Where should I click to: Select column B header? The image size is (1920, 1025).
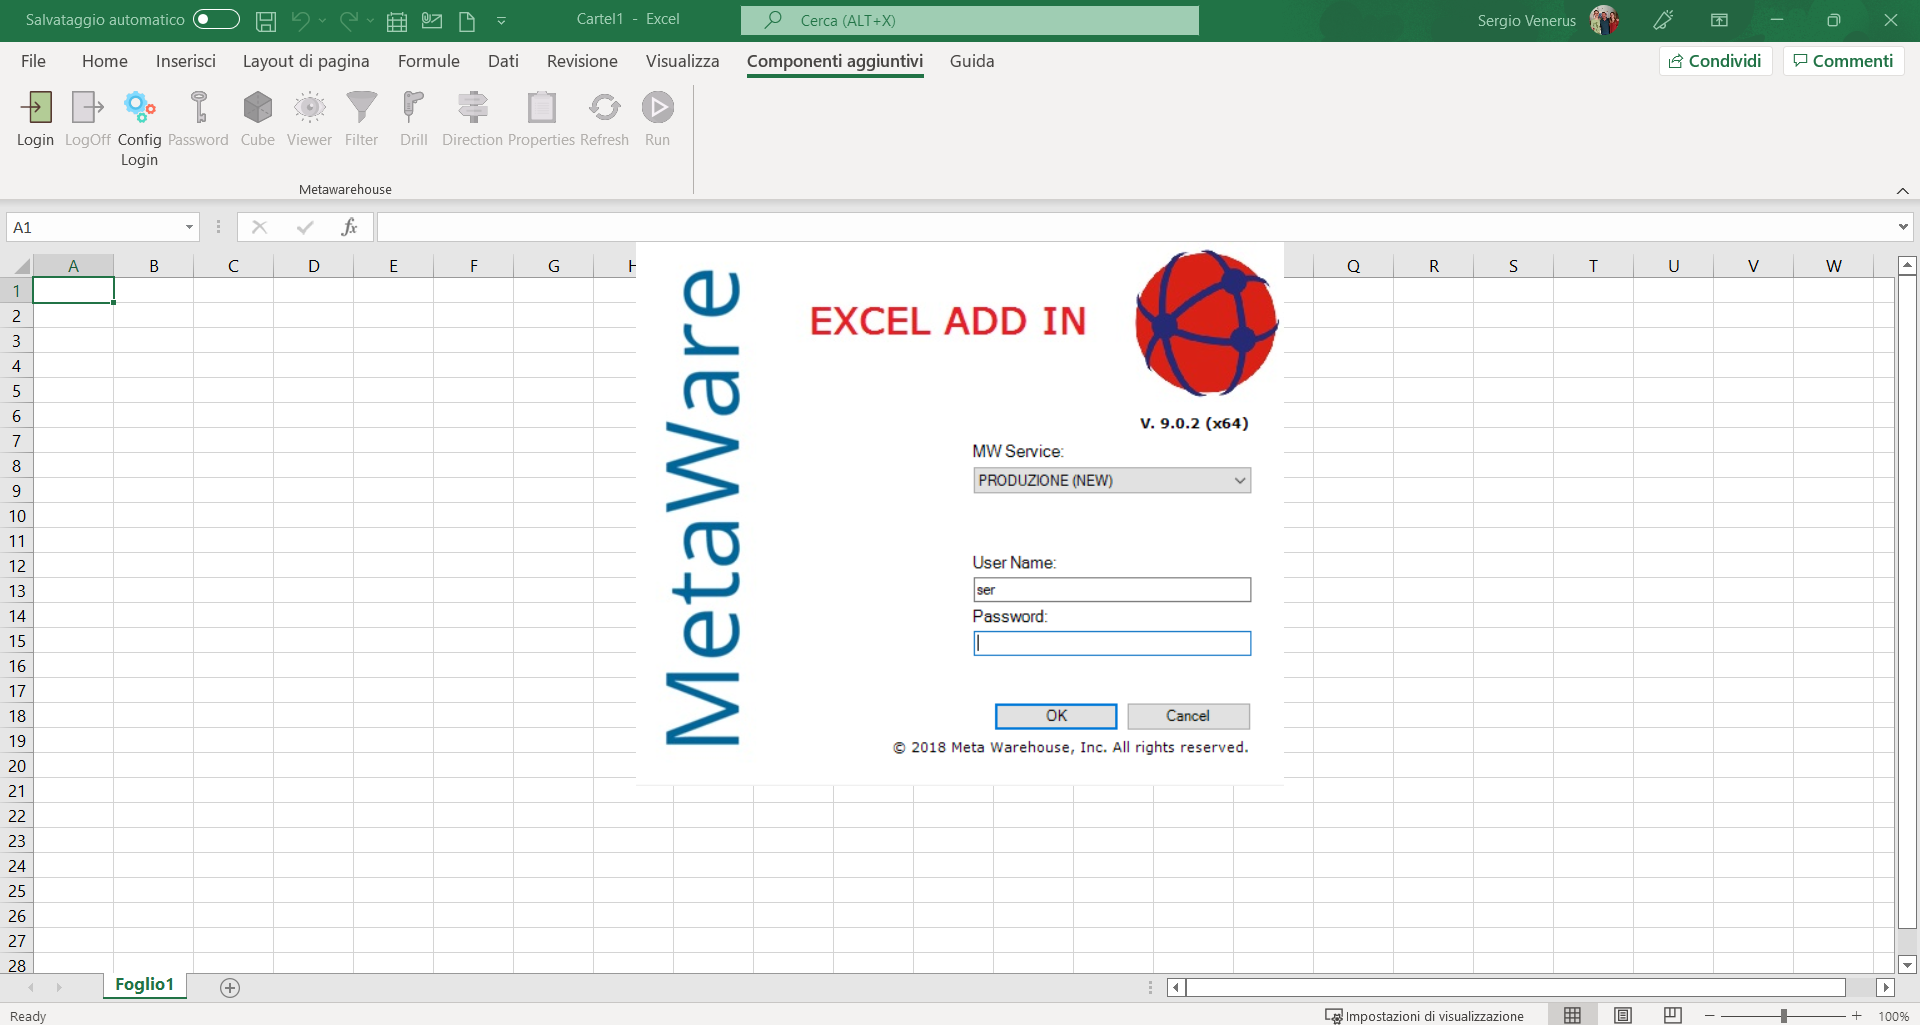pos(153,266)
